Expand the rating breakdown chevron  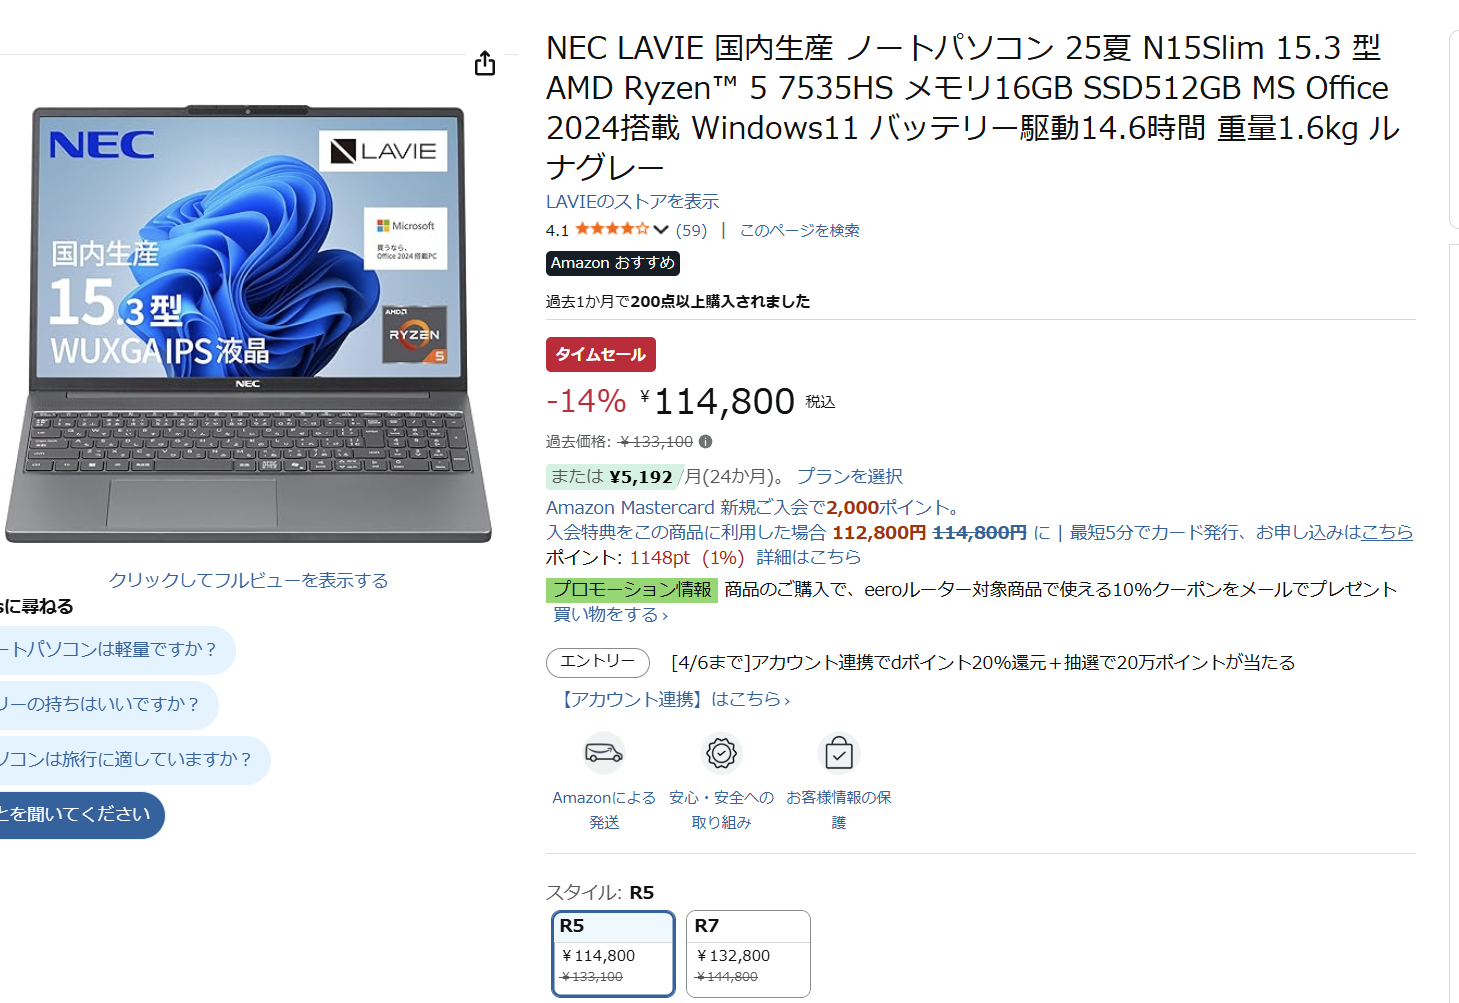click(661, 230)
